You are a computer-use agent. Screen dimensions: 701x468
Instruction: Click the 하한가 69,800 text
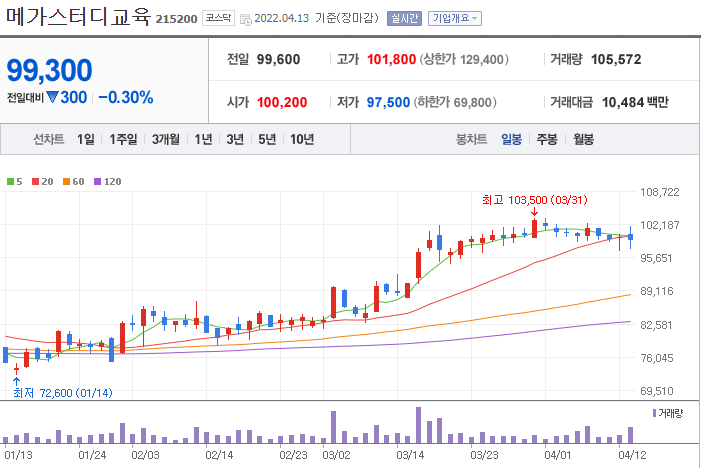tap(455, 102)
